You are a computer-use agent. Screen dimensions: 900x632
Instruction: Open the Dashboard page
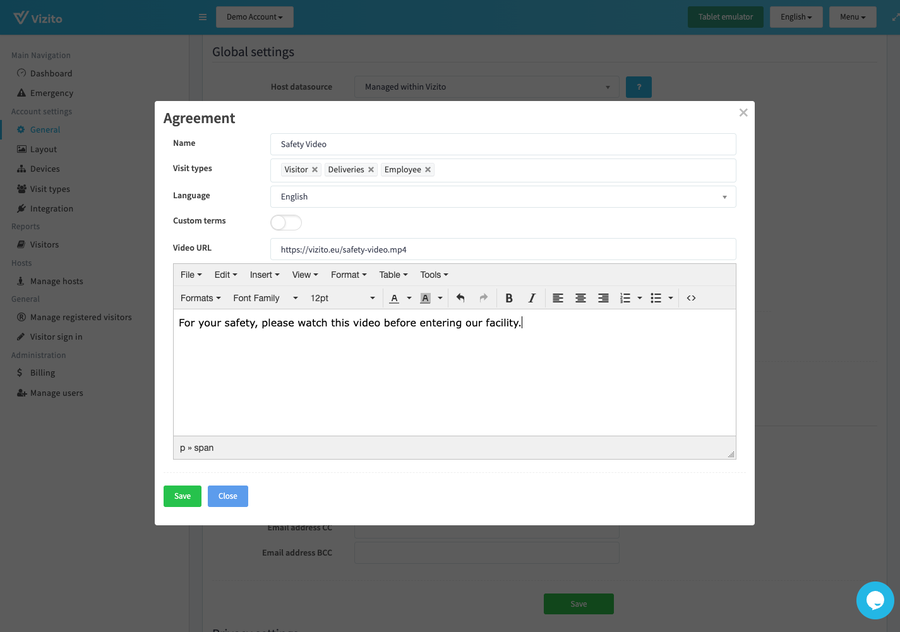pyautogui.click(x=46, y=73)
